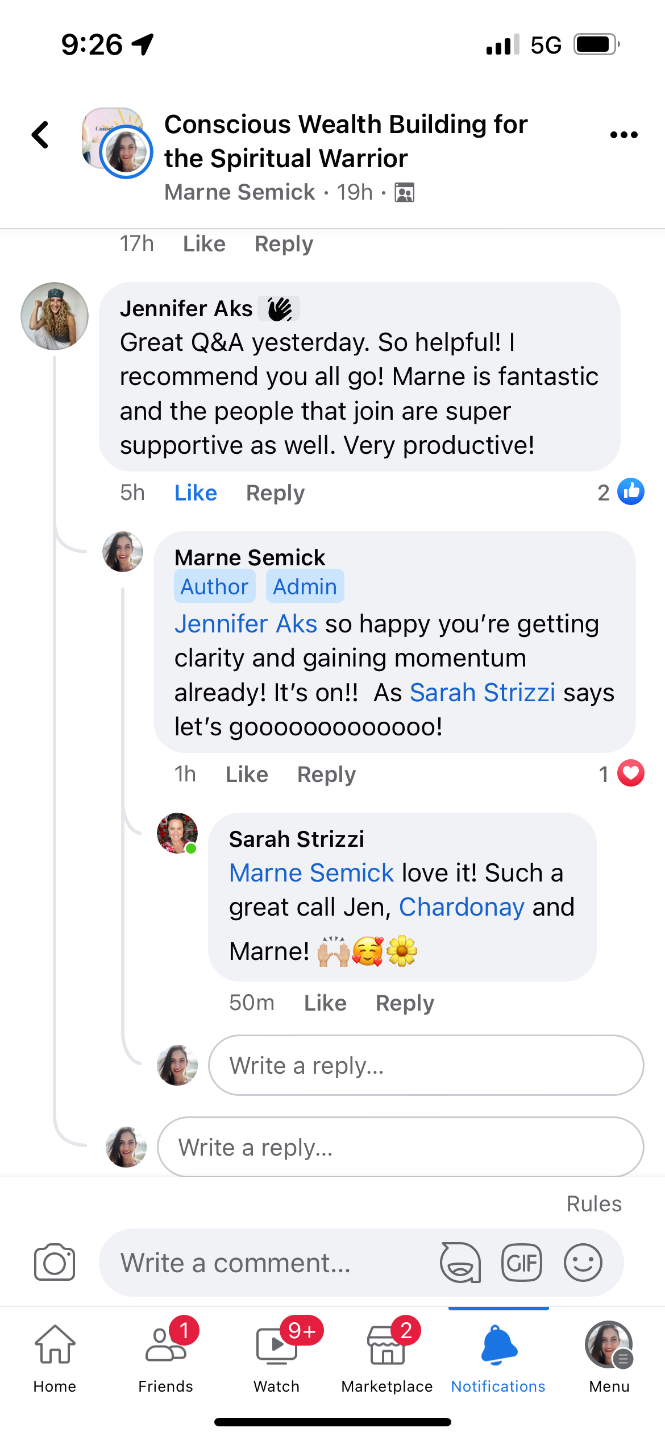Switch to the Home tab
This screenshot has width=665, height=1440.
(54, 1357)
